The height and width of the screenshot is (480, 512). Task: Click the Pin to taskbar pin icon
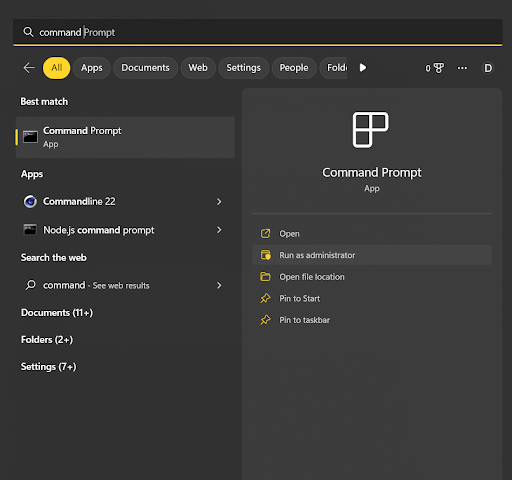(265, 320)
